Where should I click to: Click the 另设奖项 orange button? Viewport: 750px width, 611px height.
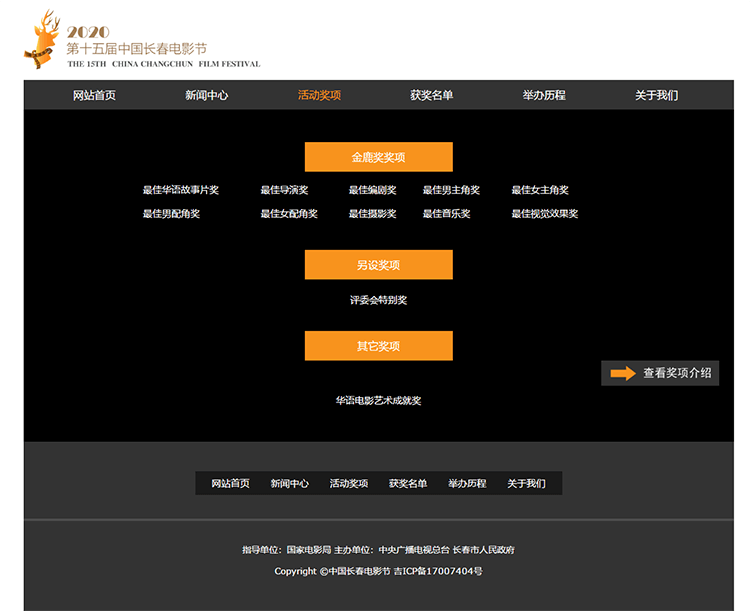[378, 265]
